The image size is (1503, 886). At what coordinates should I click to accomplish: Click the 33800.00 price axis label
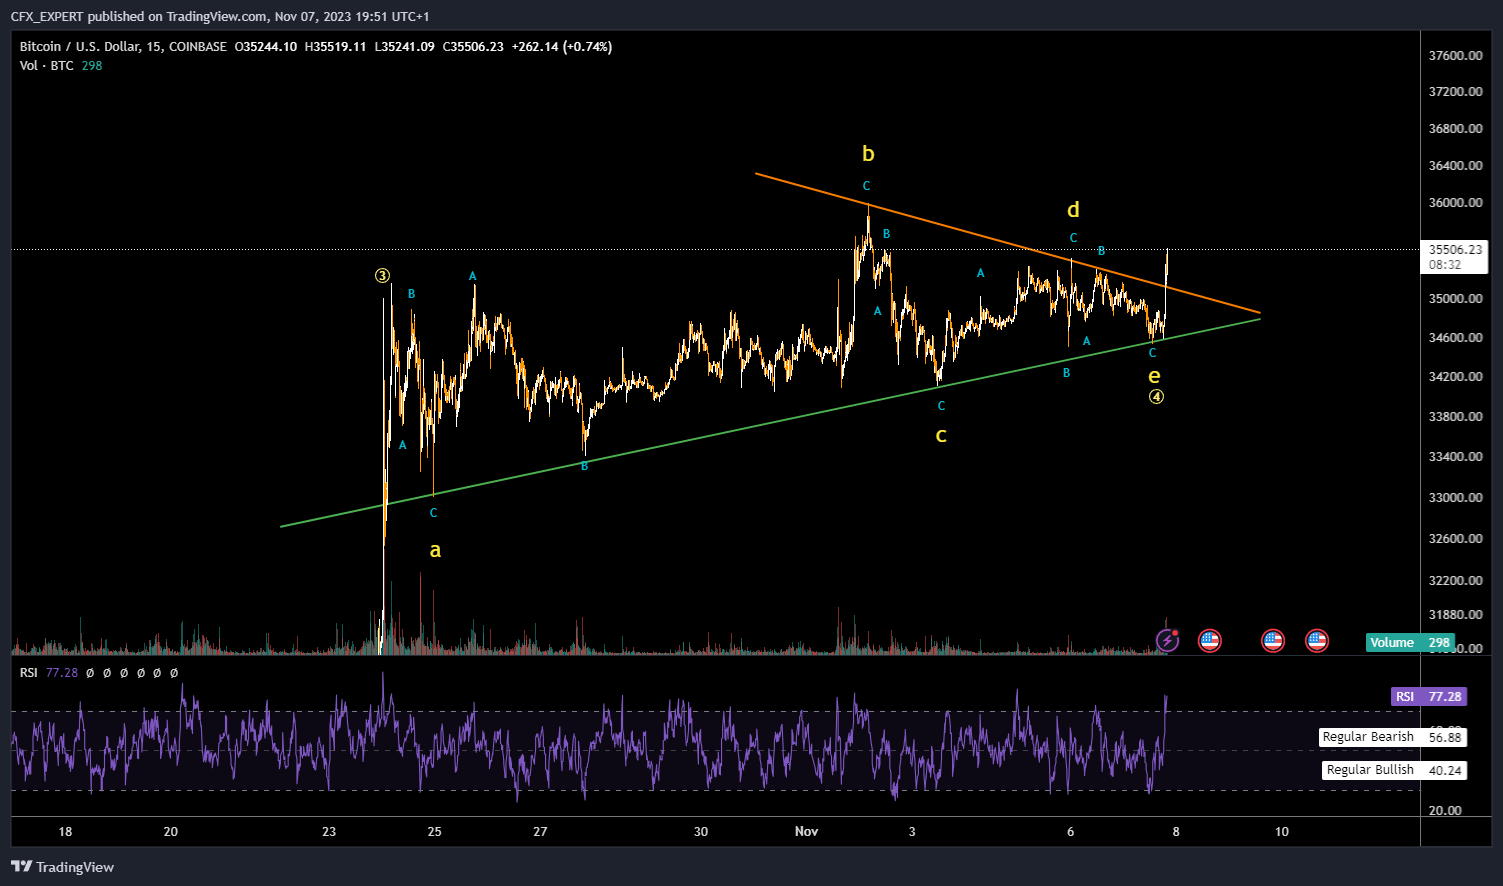(x=1455, y=416)
